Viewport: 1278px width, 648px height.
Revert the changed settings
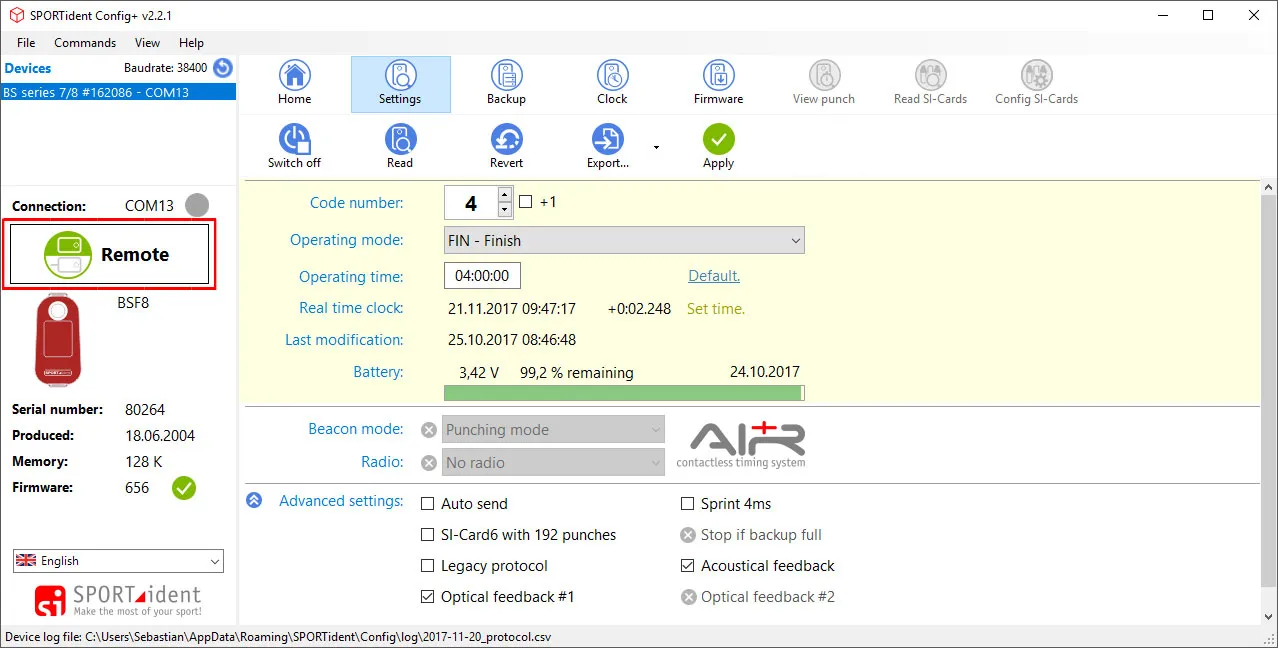506,147
